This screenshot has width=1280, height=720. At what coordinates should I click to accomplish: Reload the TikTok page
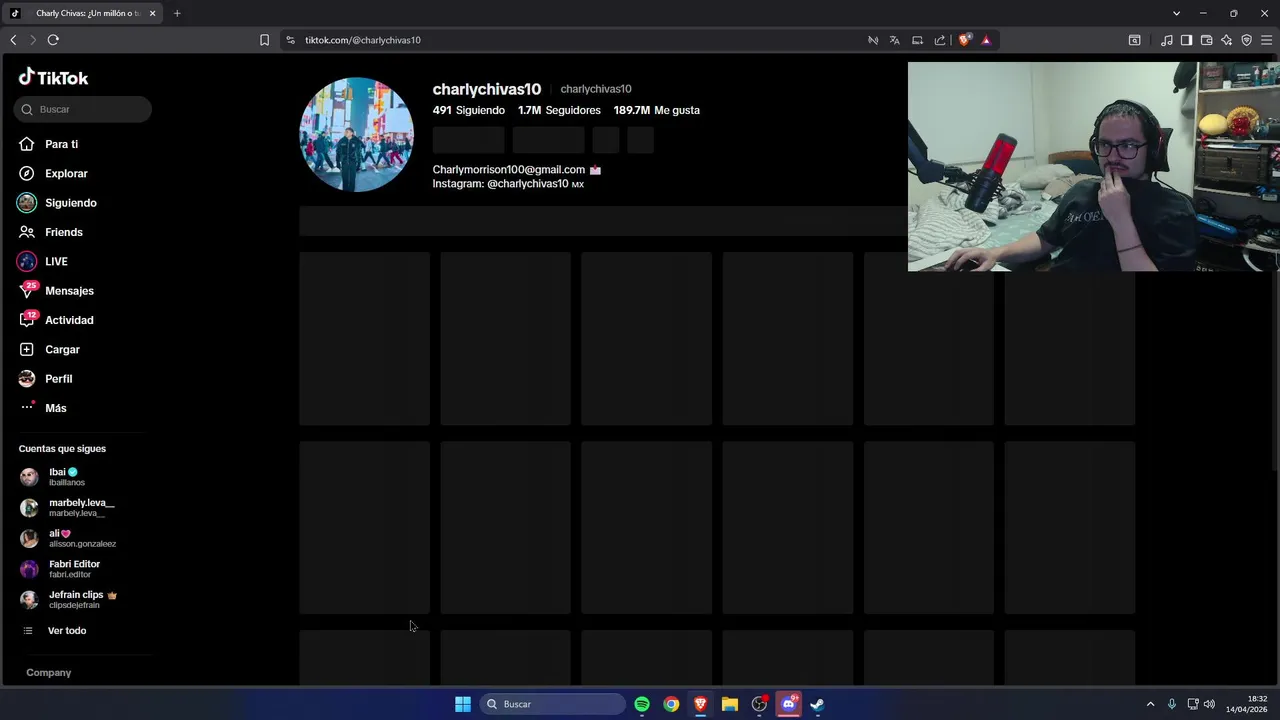53,40
